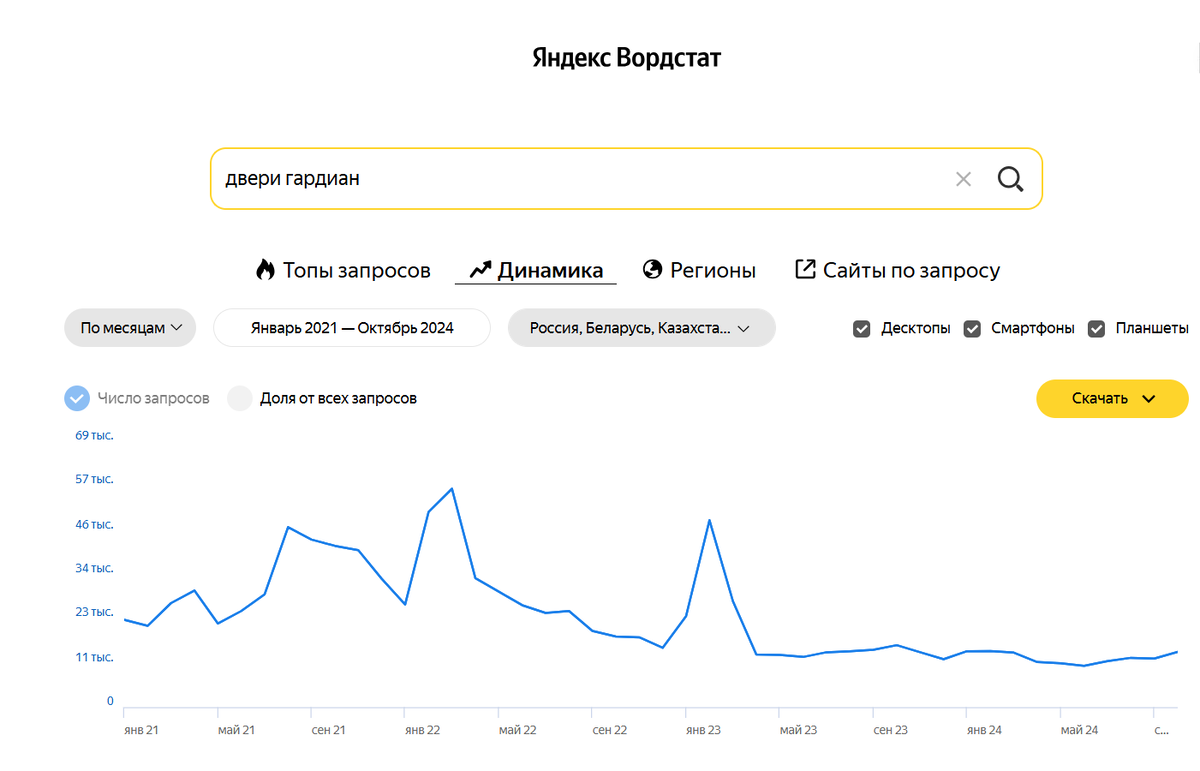This screenshot has width=1200, height=771.
Task: Click the янв 24 label on the time axis
Action: click(984, 731)
